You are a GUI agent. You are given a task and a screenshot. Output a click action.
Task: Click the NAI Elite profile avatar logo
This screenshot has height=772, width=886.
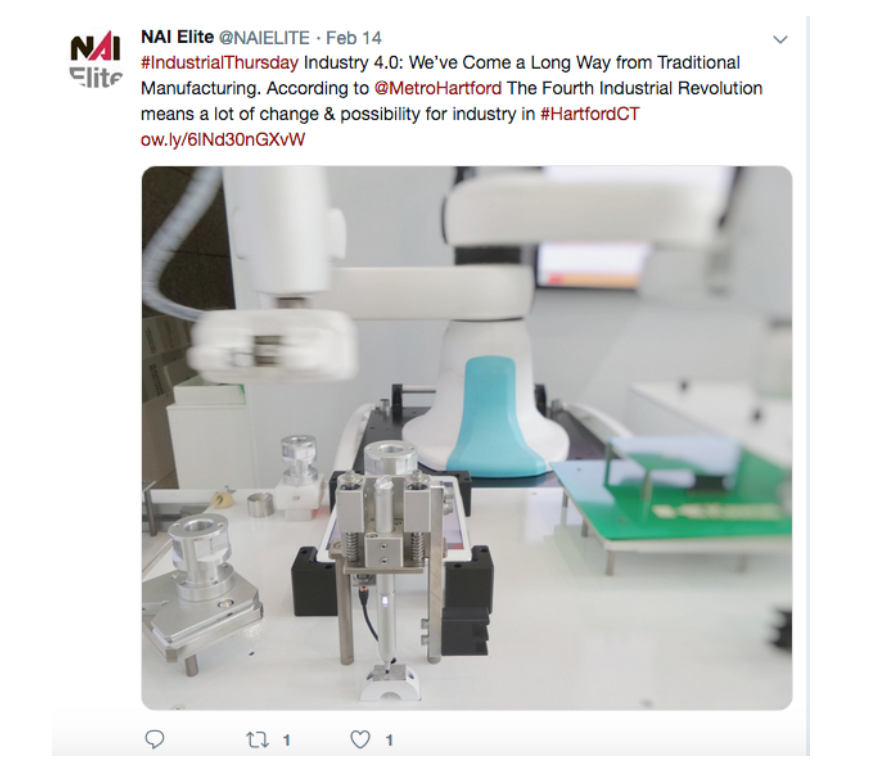click(95, 60)
